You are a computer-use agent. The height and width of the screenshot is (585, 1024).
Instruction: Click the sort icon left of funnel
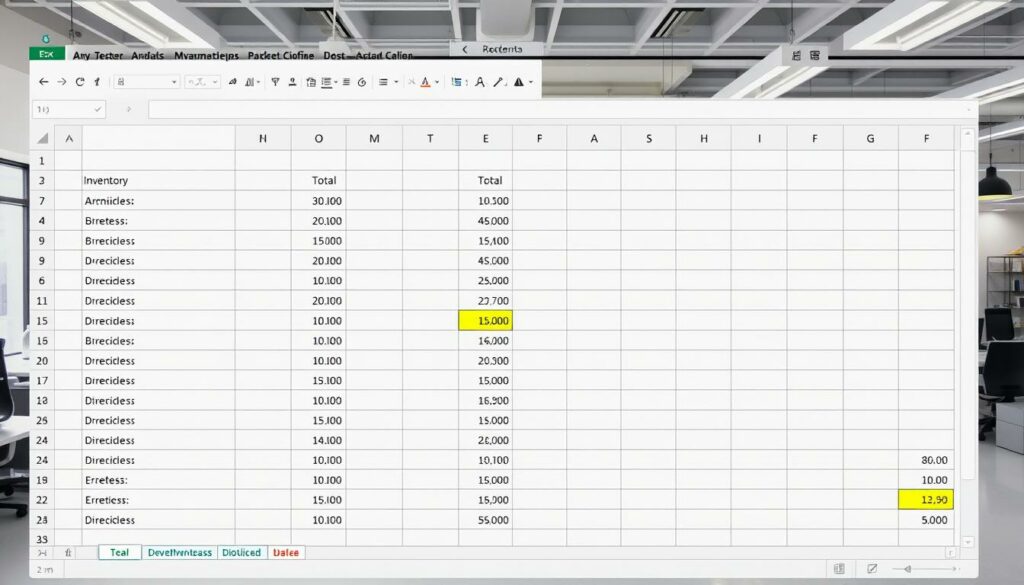(249, 82)
